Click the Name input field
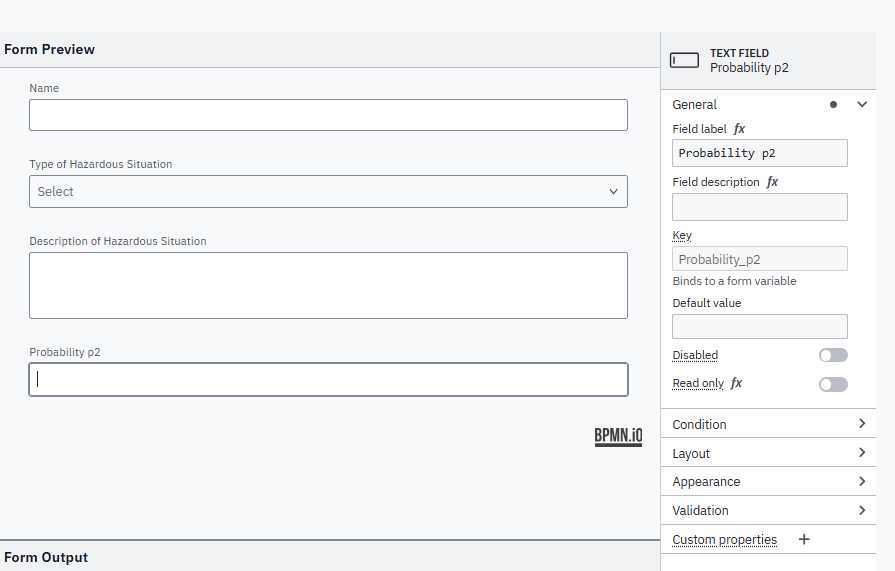 pos(328,115)
